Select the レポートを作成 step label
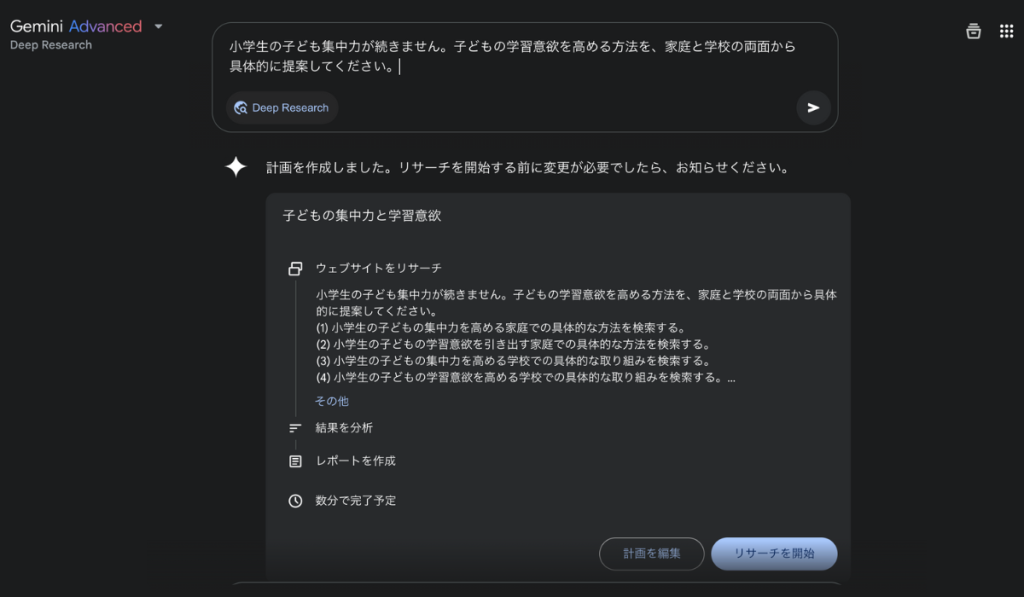The height and width of the screenshot is (597, 1024). (355, 461)
